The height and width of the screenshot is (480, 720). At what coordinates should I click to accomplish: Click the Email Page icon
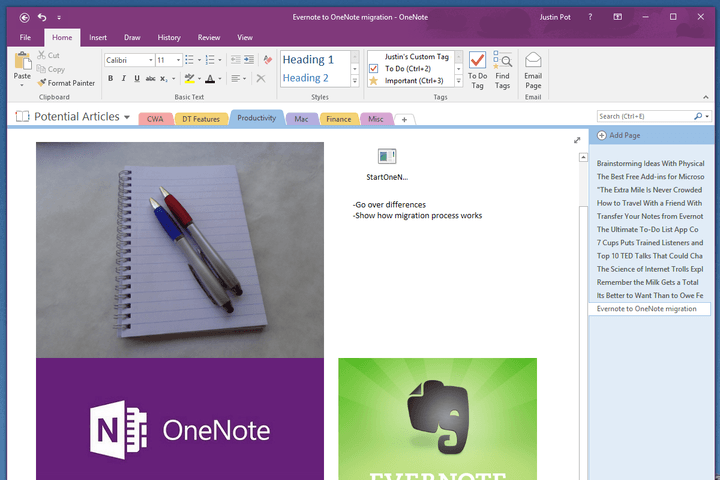[x=533, y=60]
